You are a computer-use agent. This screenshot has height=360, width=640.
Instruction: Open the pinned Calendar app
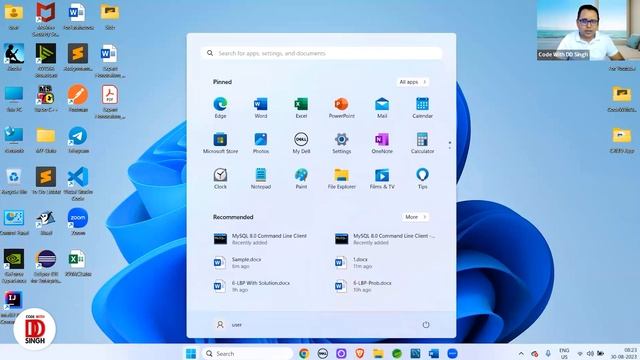coord(422,108)
